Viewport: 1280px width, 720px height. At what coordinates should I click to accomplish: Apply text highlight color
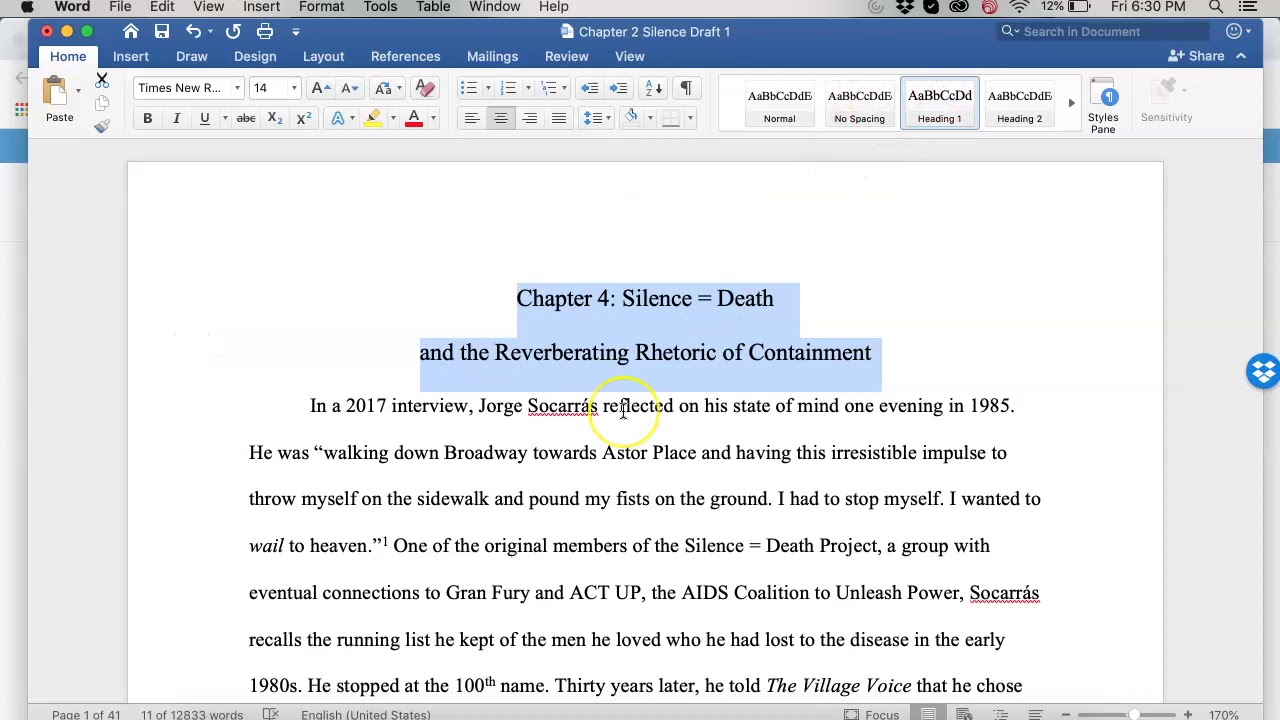[373, 118]
